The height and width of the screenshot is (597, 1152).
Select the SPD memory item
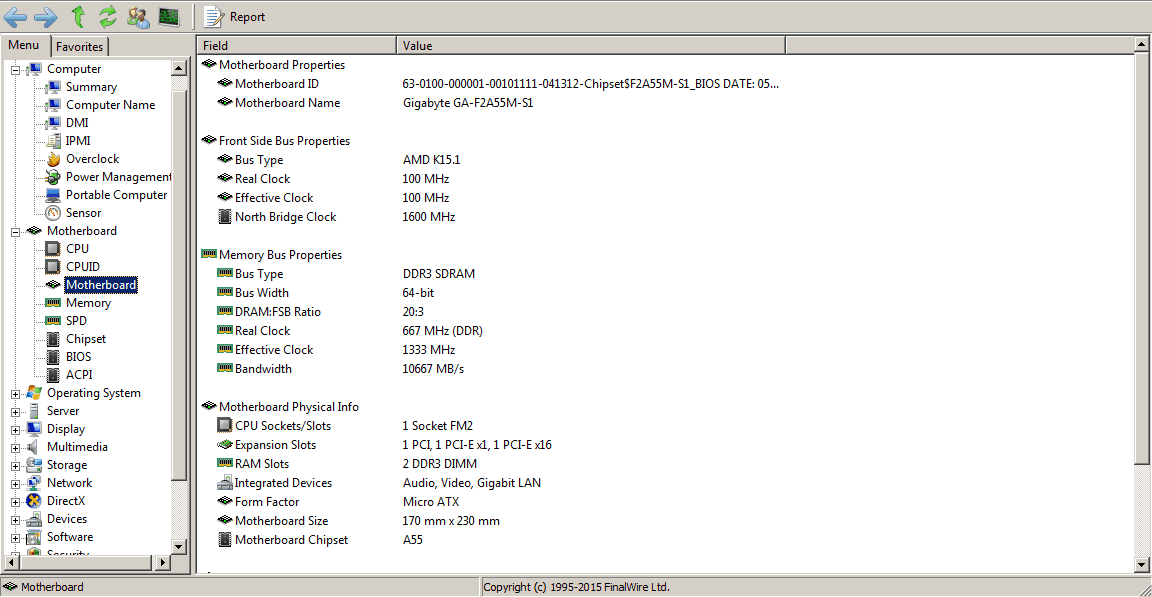[76, 321]
